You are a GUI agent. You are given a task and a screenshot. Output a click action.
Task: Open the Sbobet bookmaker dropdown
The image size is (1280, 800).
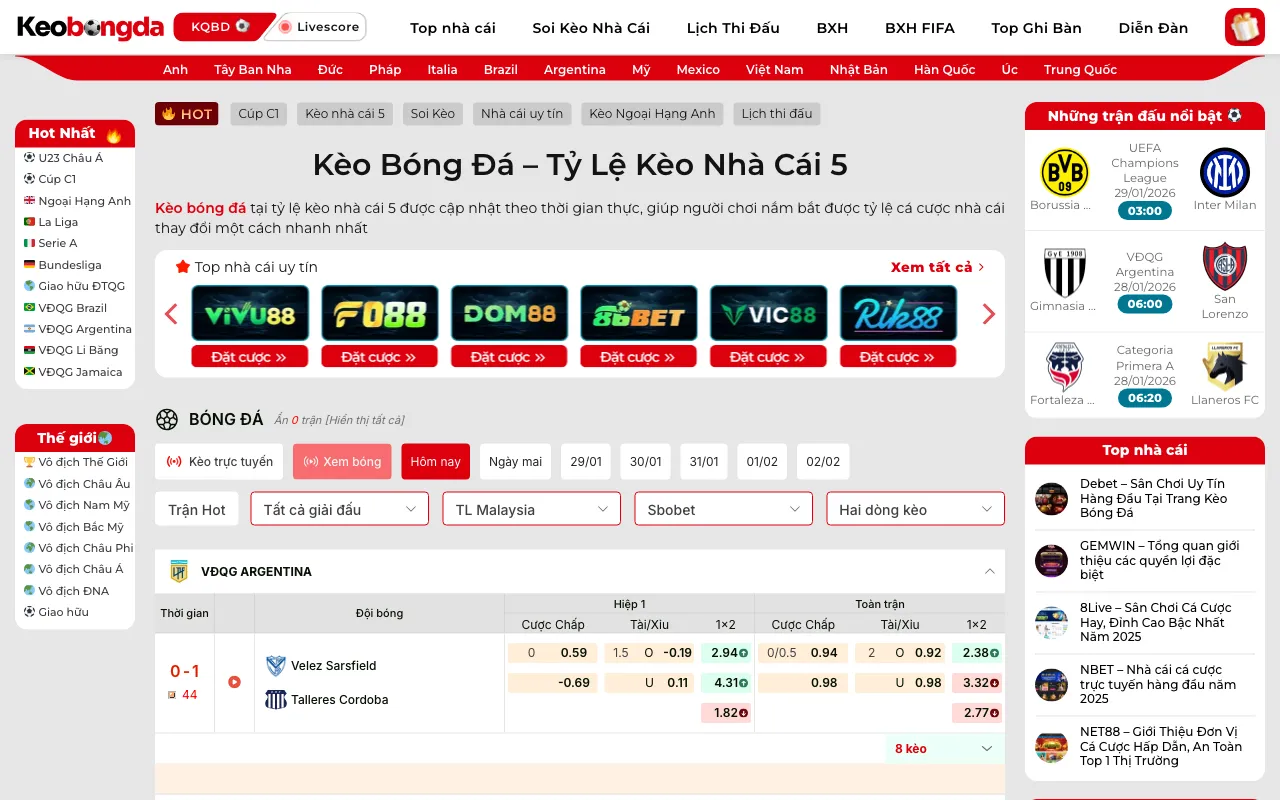[x=724, y=509]
